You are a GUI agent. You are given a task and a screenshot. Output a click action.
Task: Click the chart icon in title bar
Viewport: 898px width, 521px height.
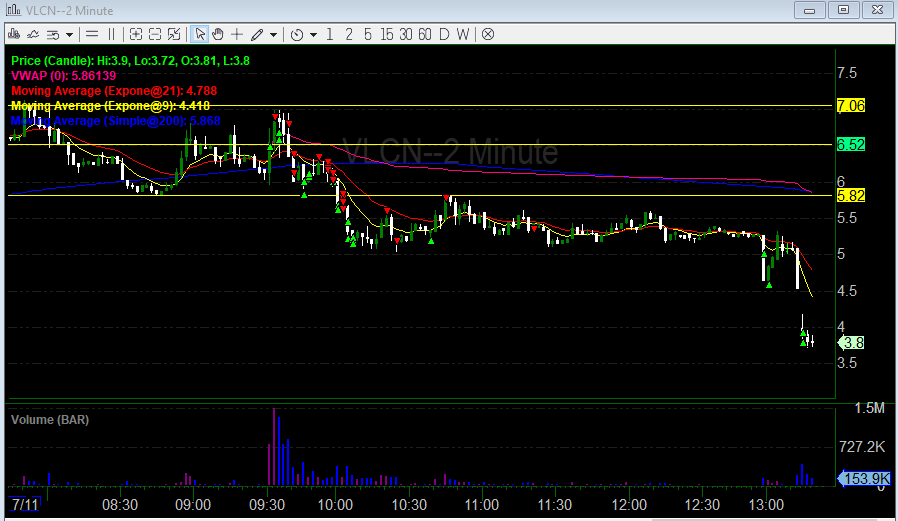click(13, 10)
